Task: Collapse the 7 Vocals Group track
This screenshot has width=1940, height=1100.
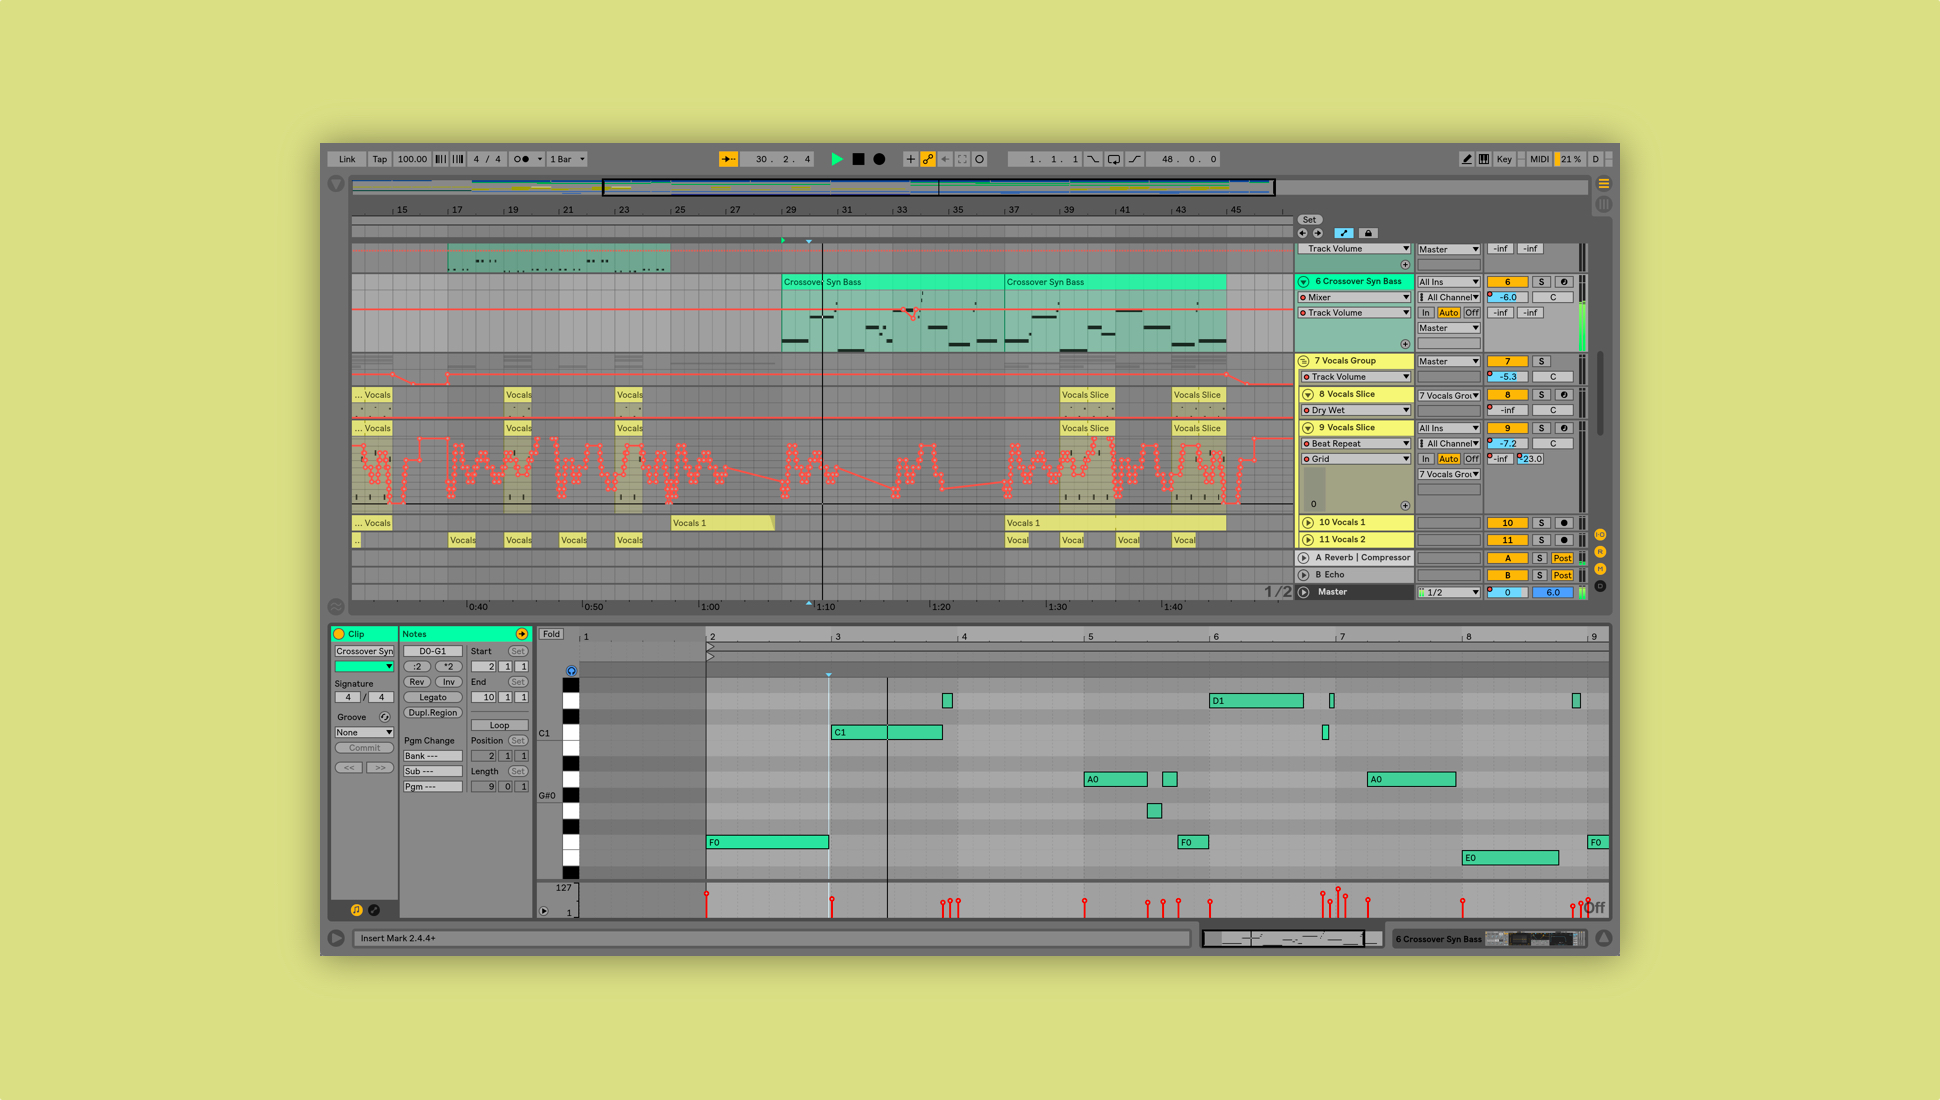Action: 1304,361
